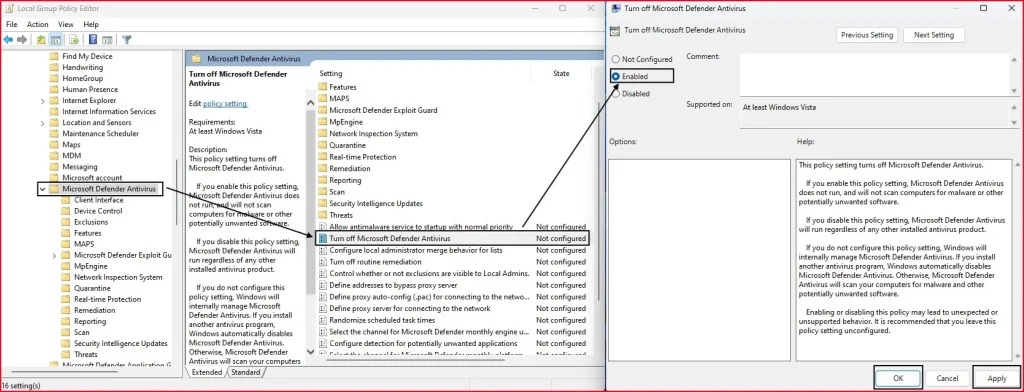This screenshot has height=392, width=1024.
Task: Click the Turn off routine remediation policy icon
Action: click(322, 262)
